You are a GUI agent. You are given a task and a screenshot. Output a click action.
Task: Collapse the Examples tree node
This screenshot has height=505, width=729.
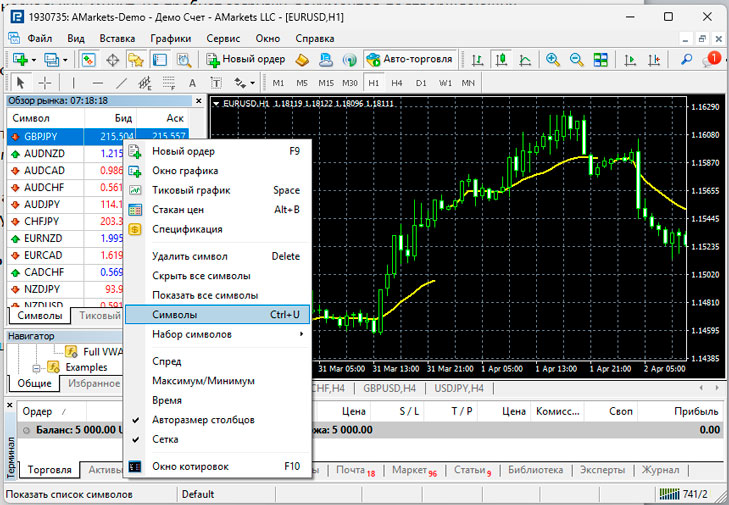[35, 367]
